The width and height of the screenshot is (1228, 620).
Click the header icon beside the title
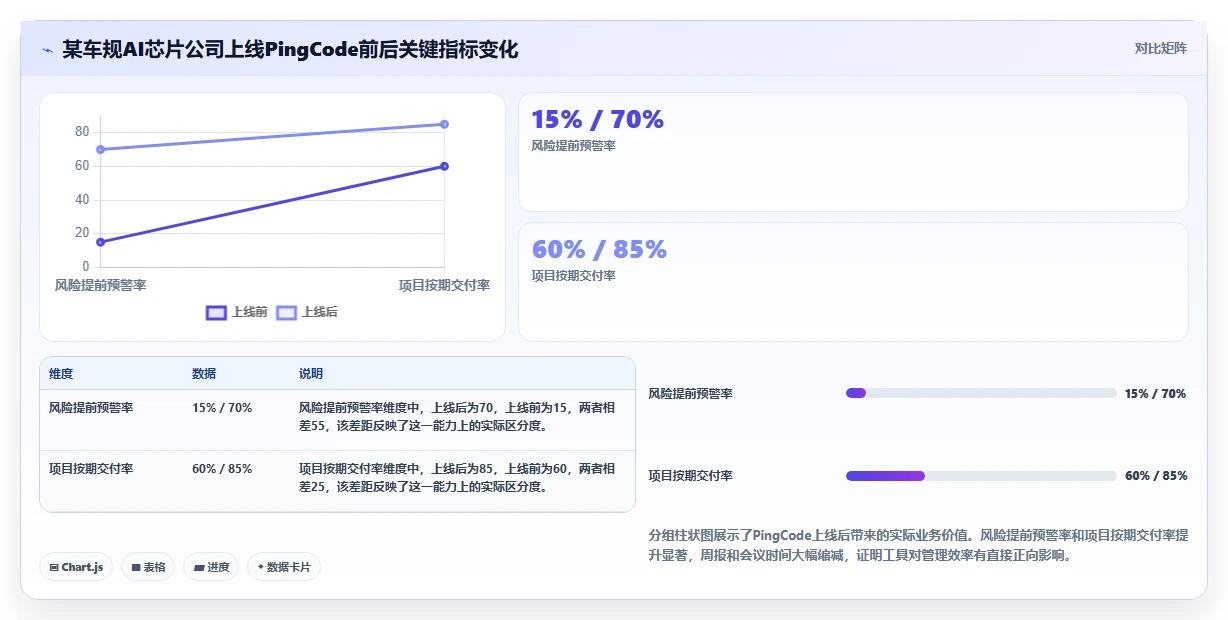[x=47, y=50]
